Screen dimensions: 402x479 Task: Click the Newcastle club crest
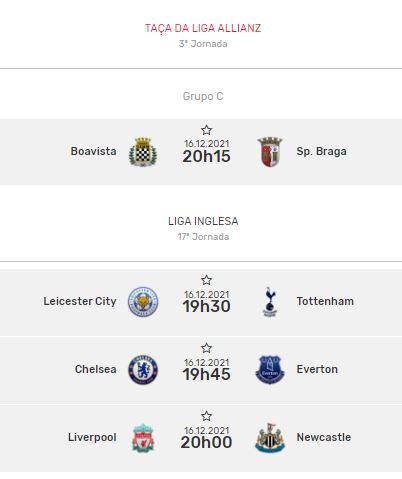coord(270,438)
